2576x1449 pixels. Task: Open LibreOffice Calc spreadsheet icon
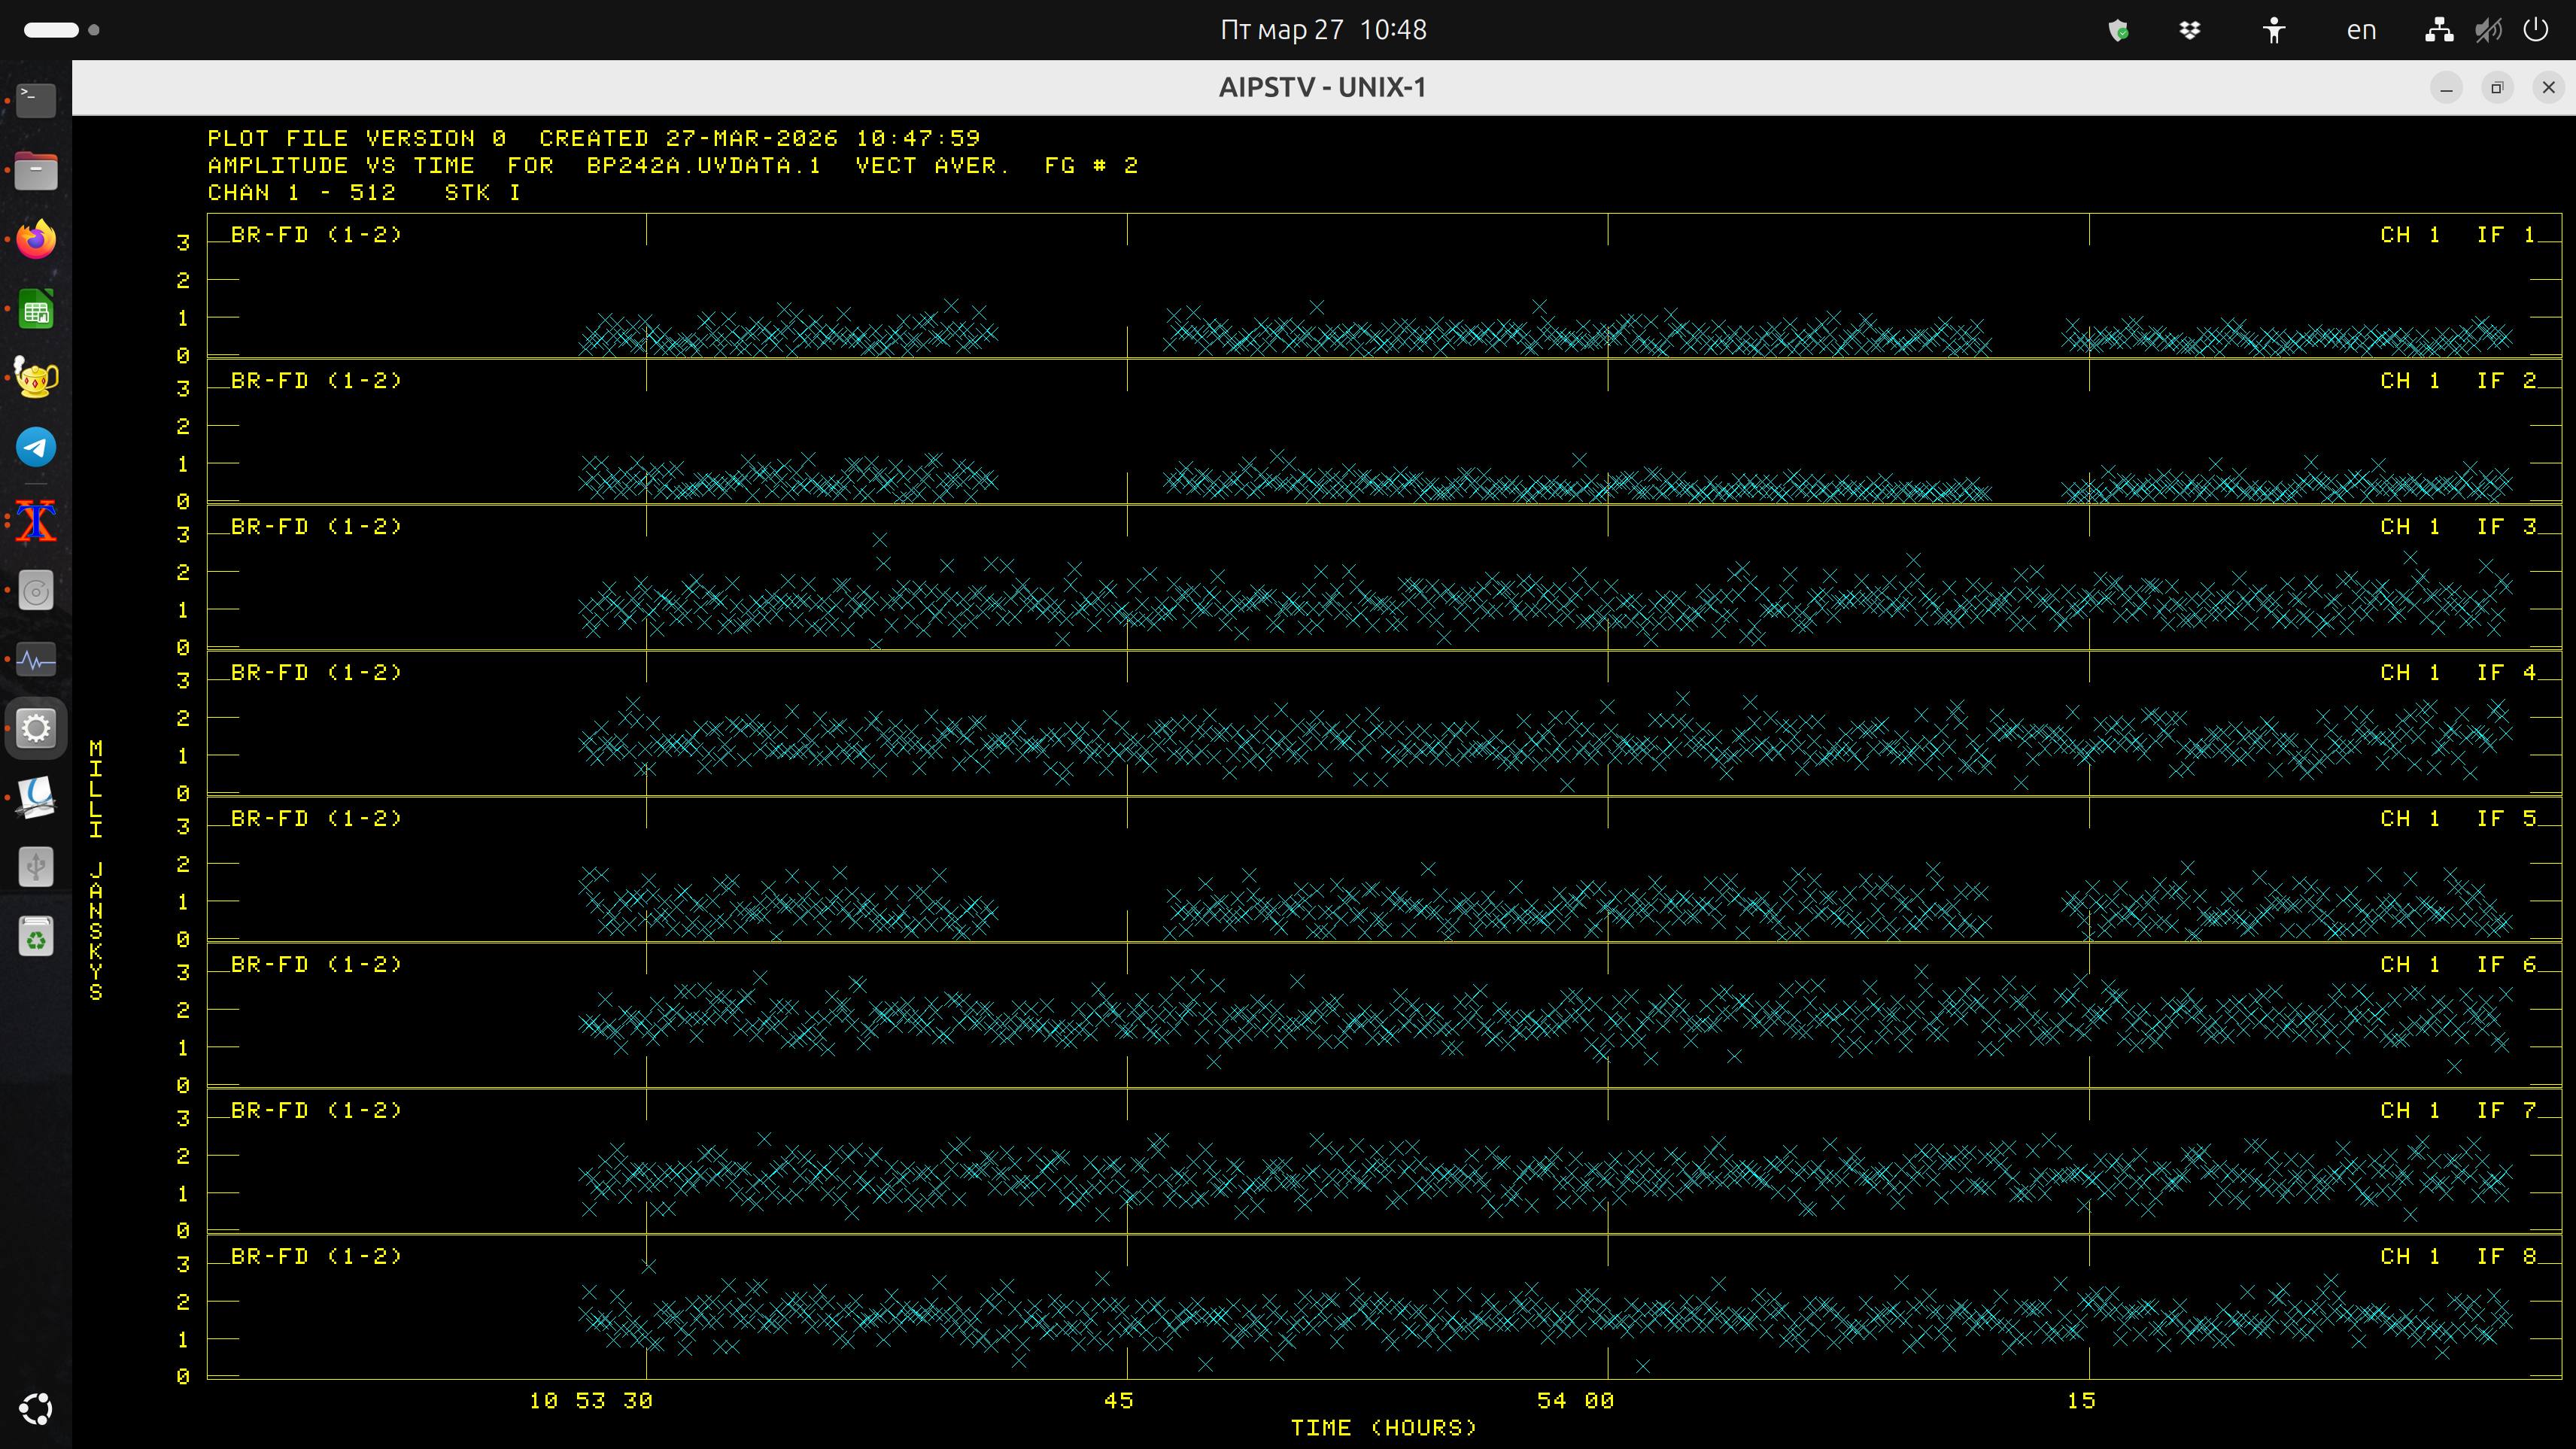pyautogui.click(x=36, y=311)
